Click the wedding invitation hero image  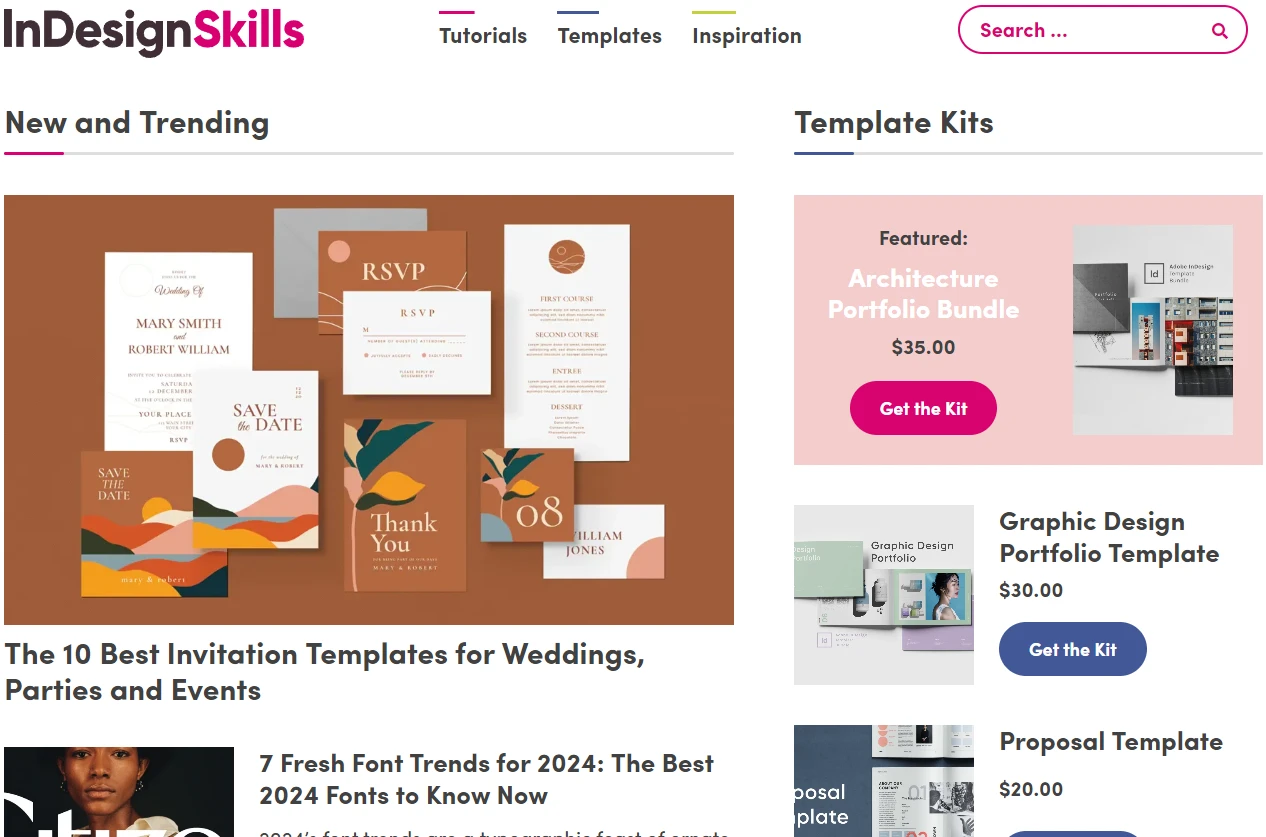click(369, 408)
